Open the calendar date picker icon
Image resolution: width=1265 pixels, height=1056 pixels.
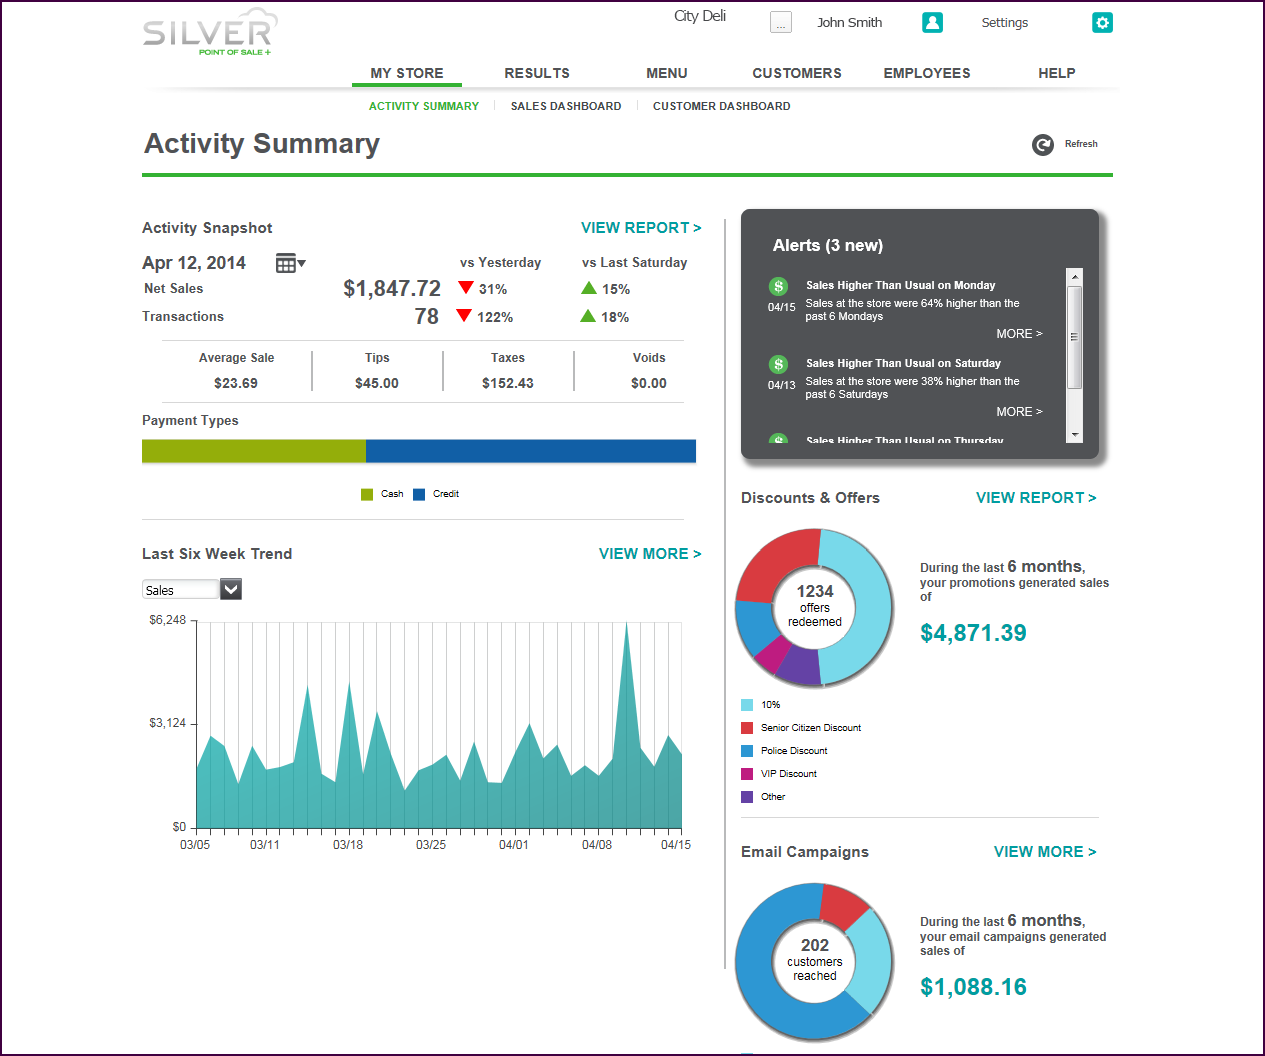290,263
